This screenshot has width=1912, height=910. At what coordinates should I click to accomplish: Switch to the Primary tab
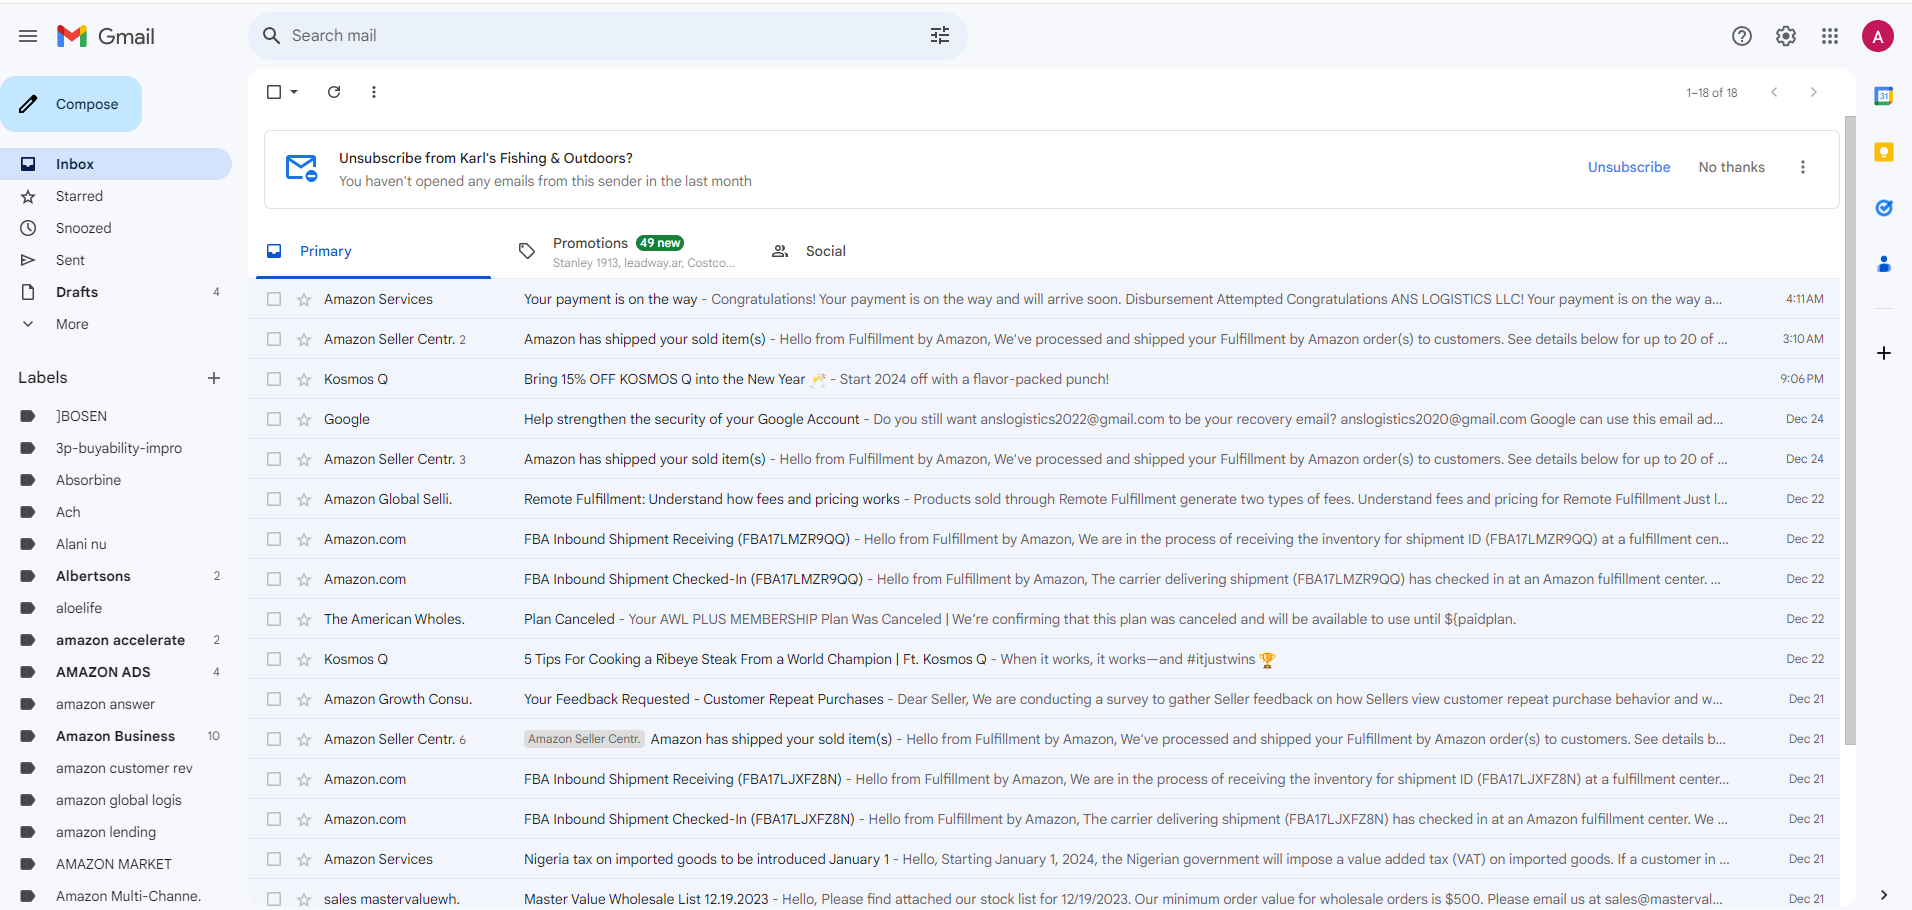tap(373, 251)
